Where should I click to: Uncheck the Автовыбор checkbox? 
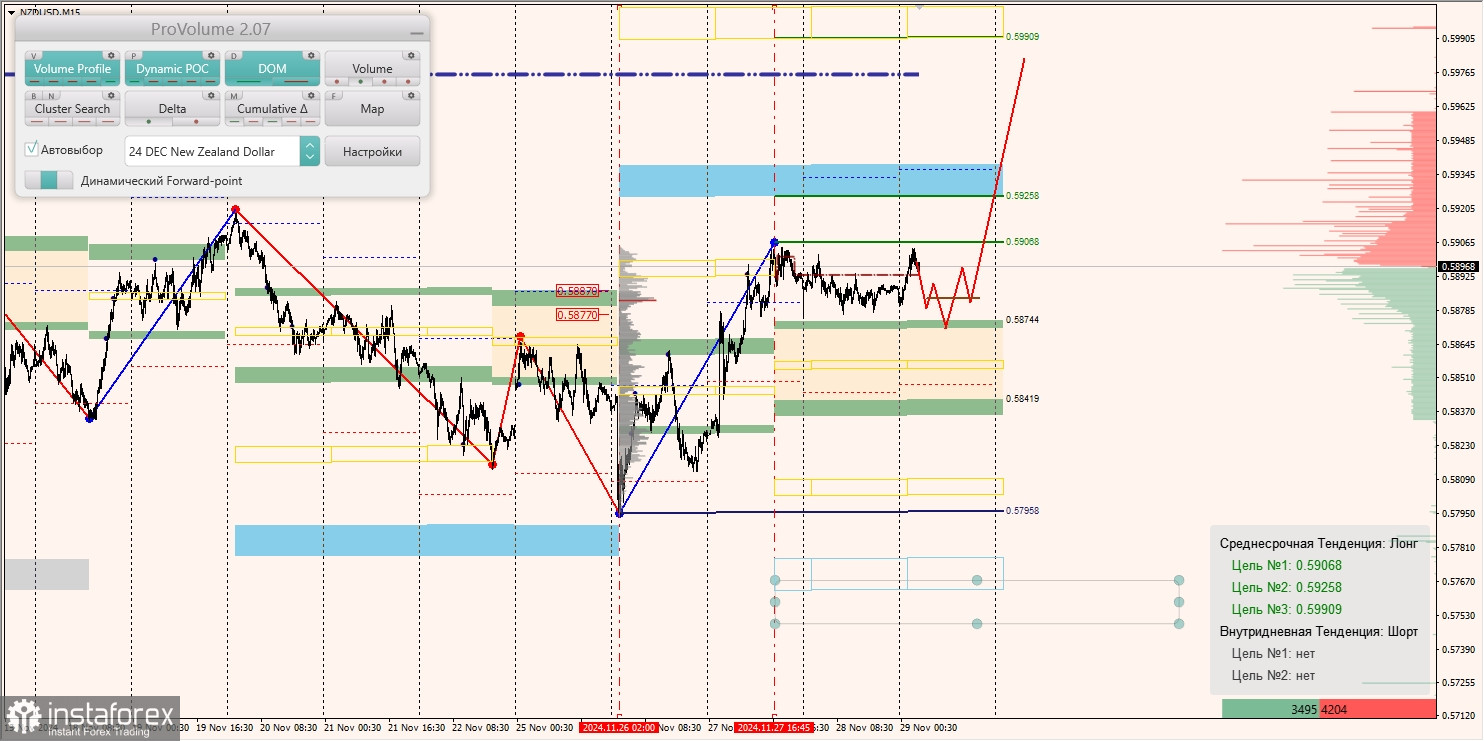tap(31, 149)
